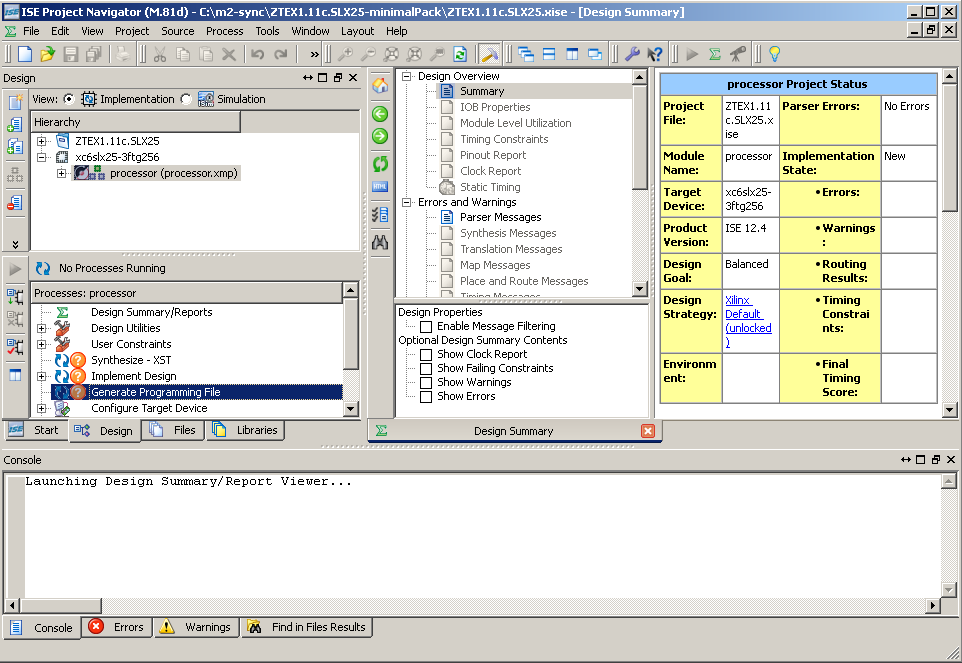Check the Show Clock Report option
This screenshot has width=962, height=663.
pyautogui.click(x=427, y=354)
